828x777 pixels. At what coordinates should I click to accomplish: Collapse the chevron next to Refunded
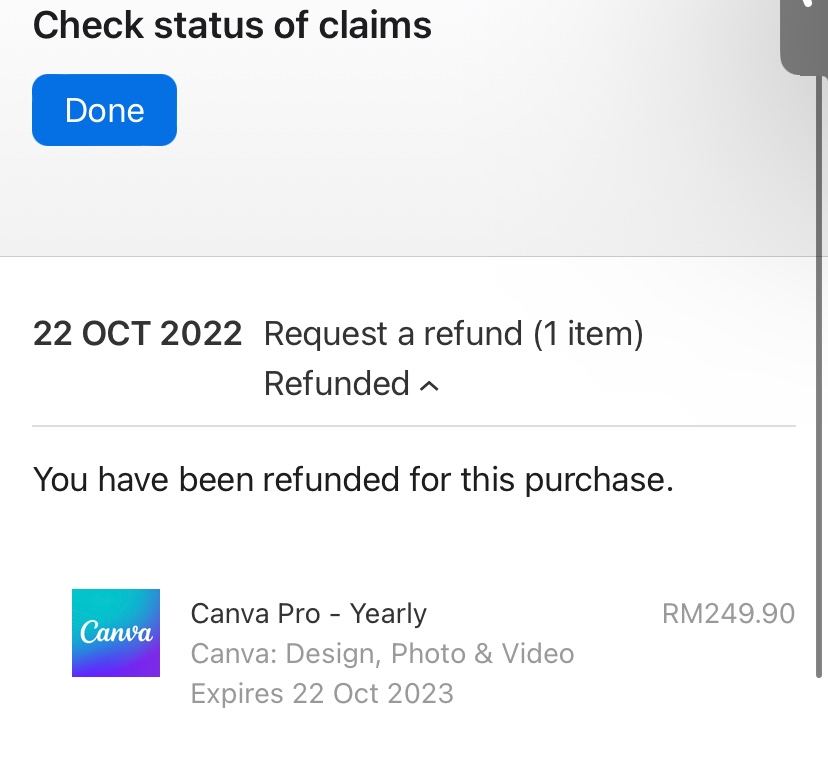tap(430, 386)
